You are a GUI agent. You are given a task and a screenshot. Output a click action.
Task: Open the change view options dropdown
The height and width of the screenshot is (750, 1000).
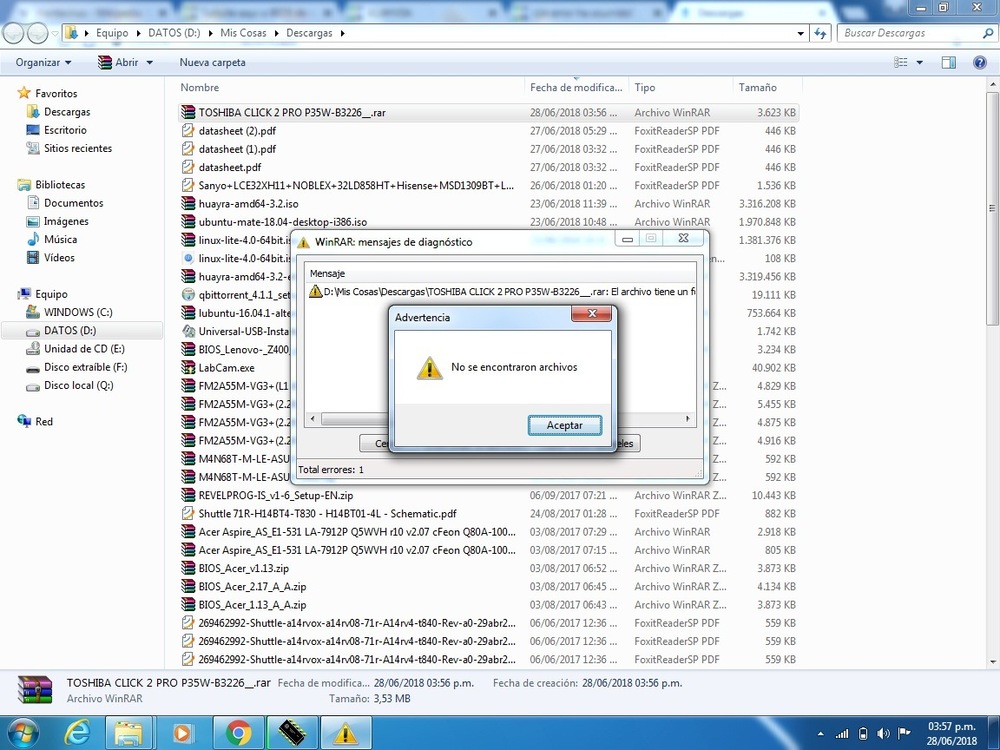pos(920,62)
